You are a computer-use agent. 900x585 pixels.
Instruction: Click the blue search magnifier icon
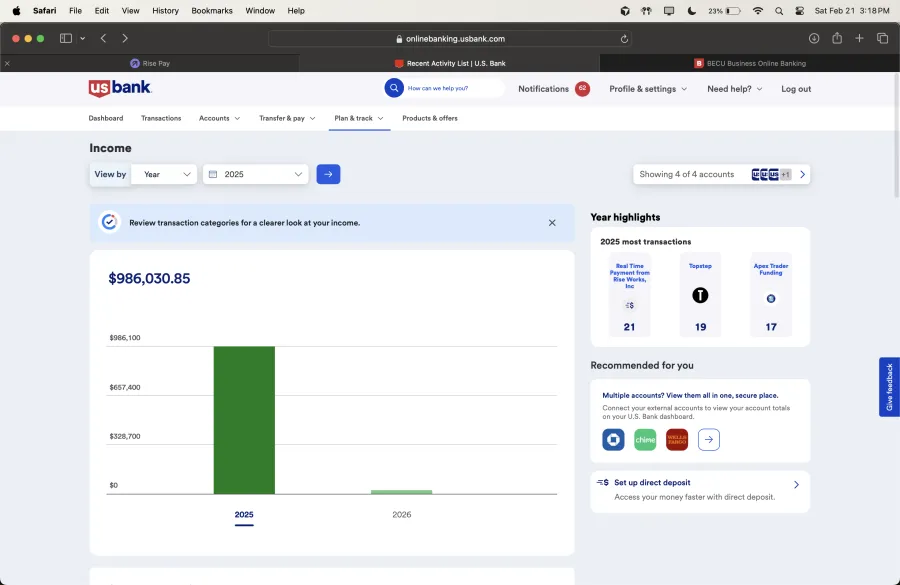click(394, 88)
